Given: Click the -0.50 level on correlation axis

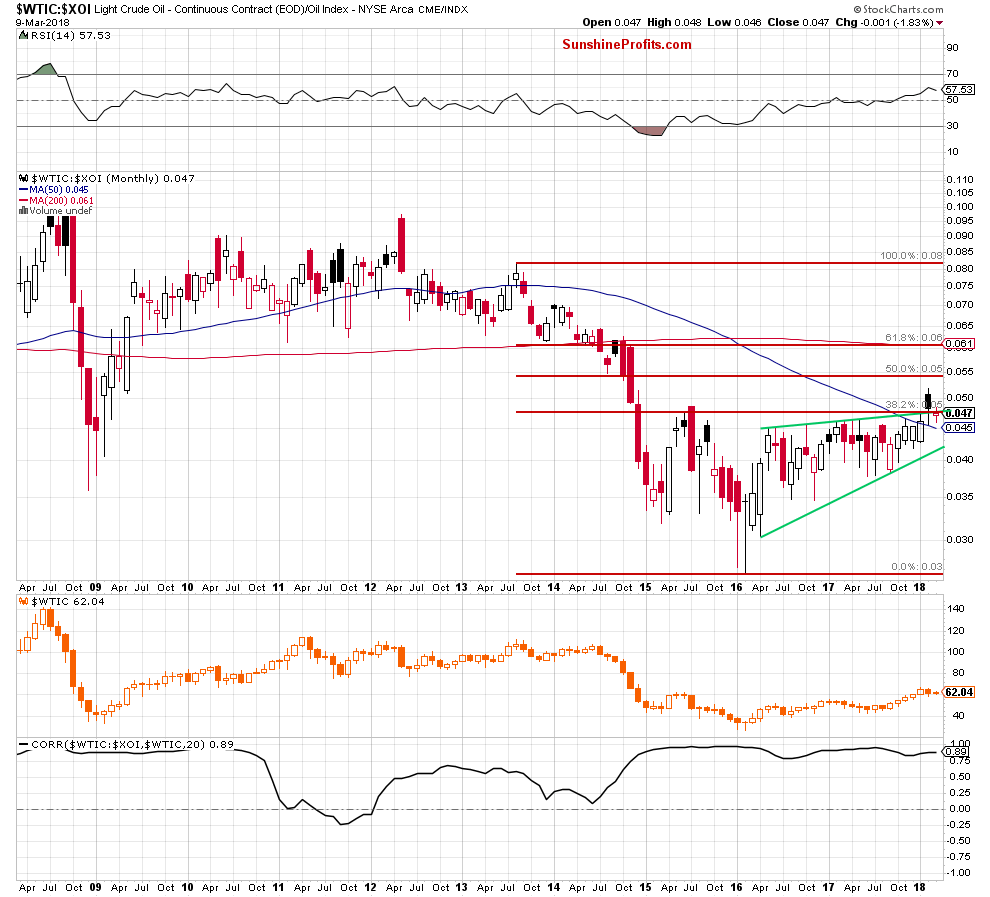Looking at the screenshot, I should 958,841.
